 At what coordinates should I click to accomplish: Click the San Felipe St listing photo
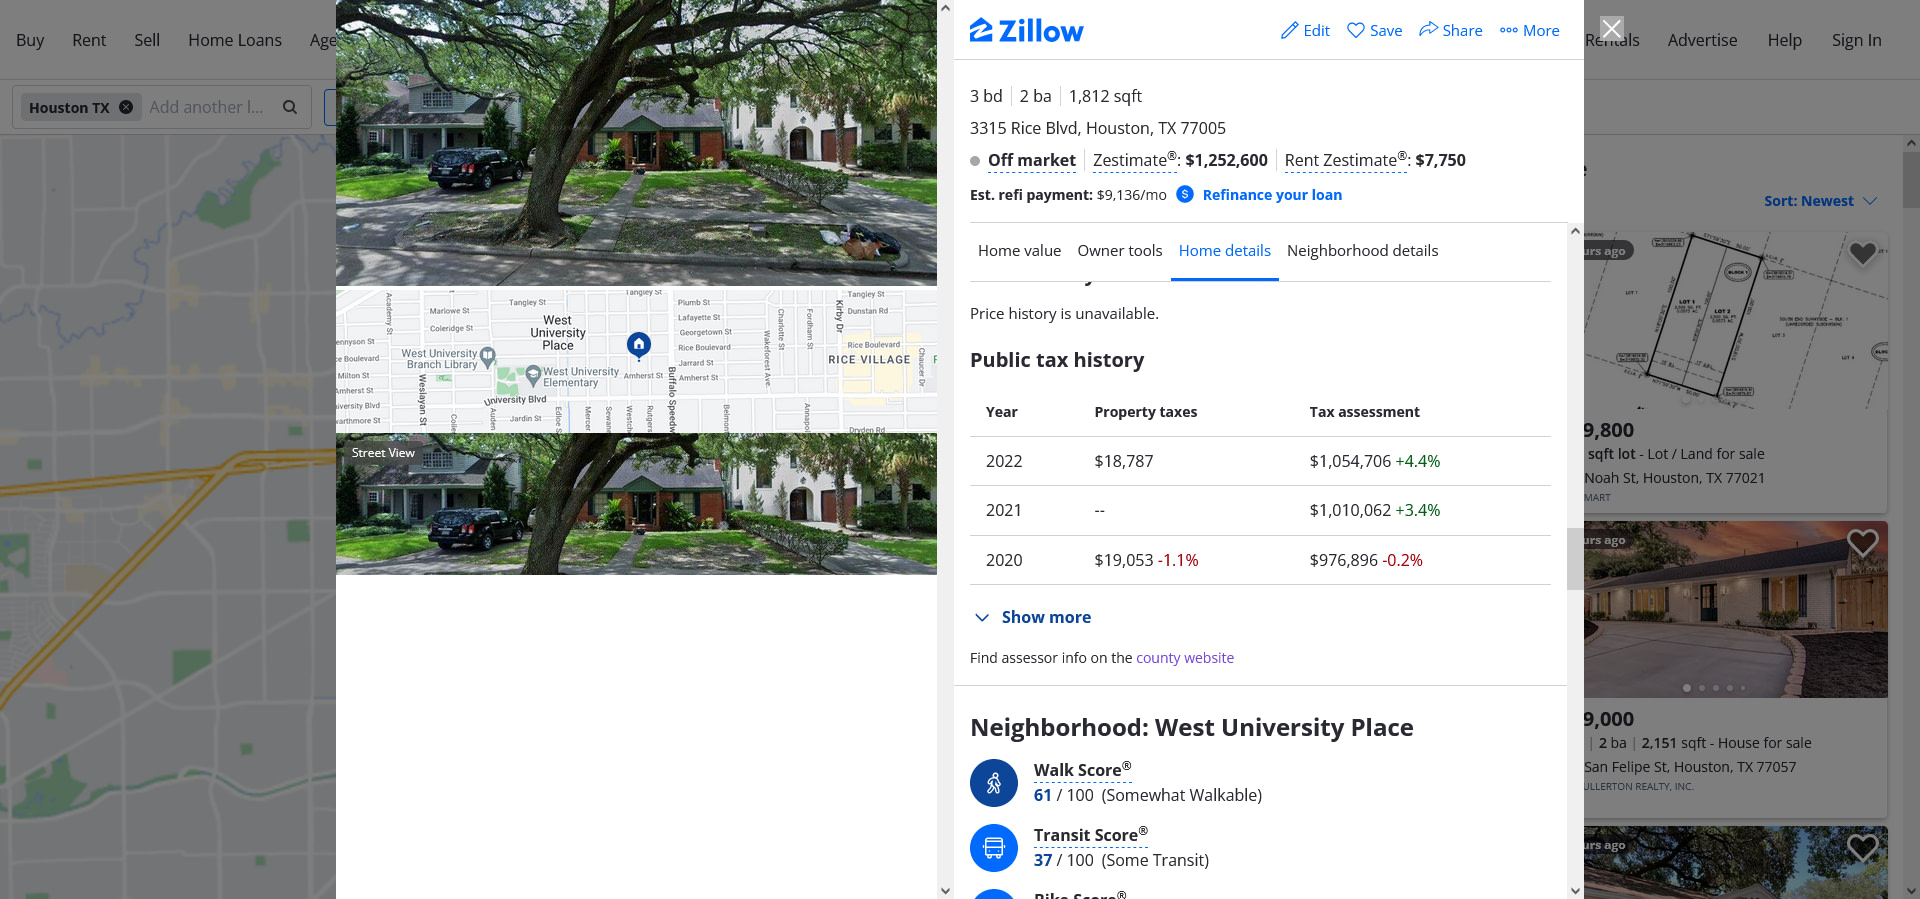[x=1736, y=609]
